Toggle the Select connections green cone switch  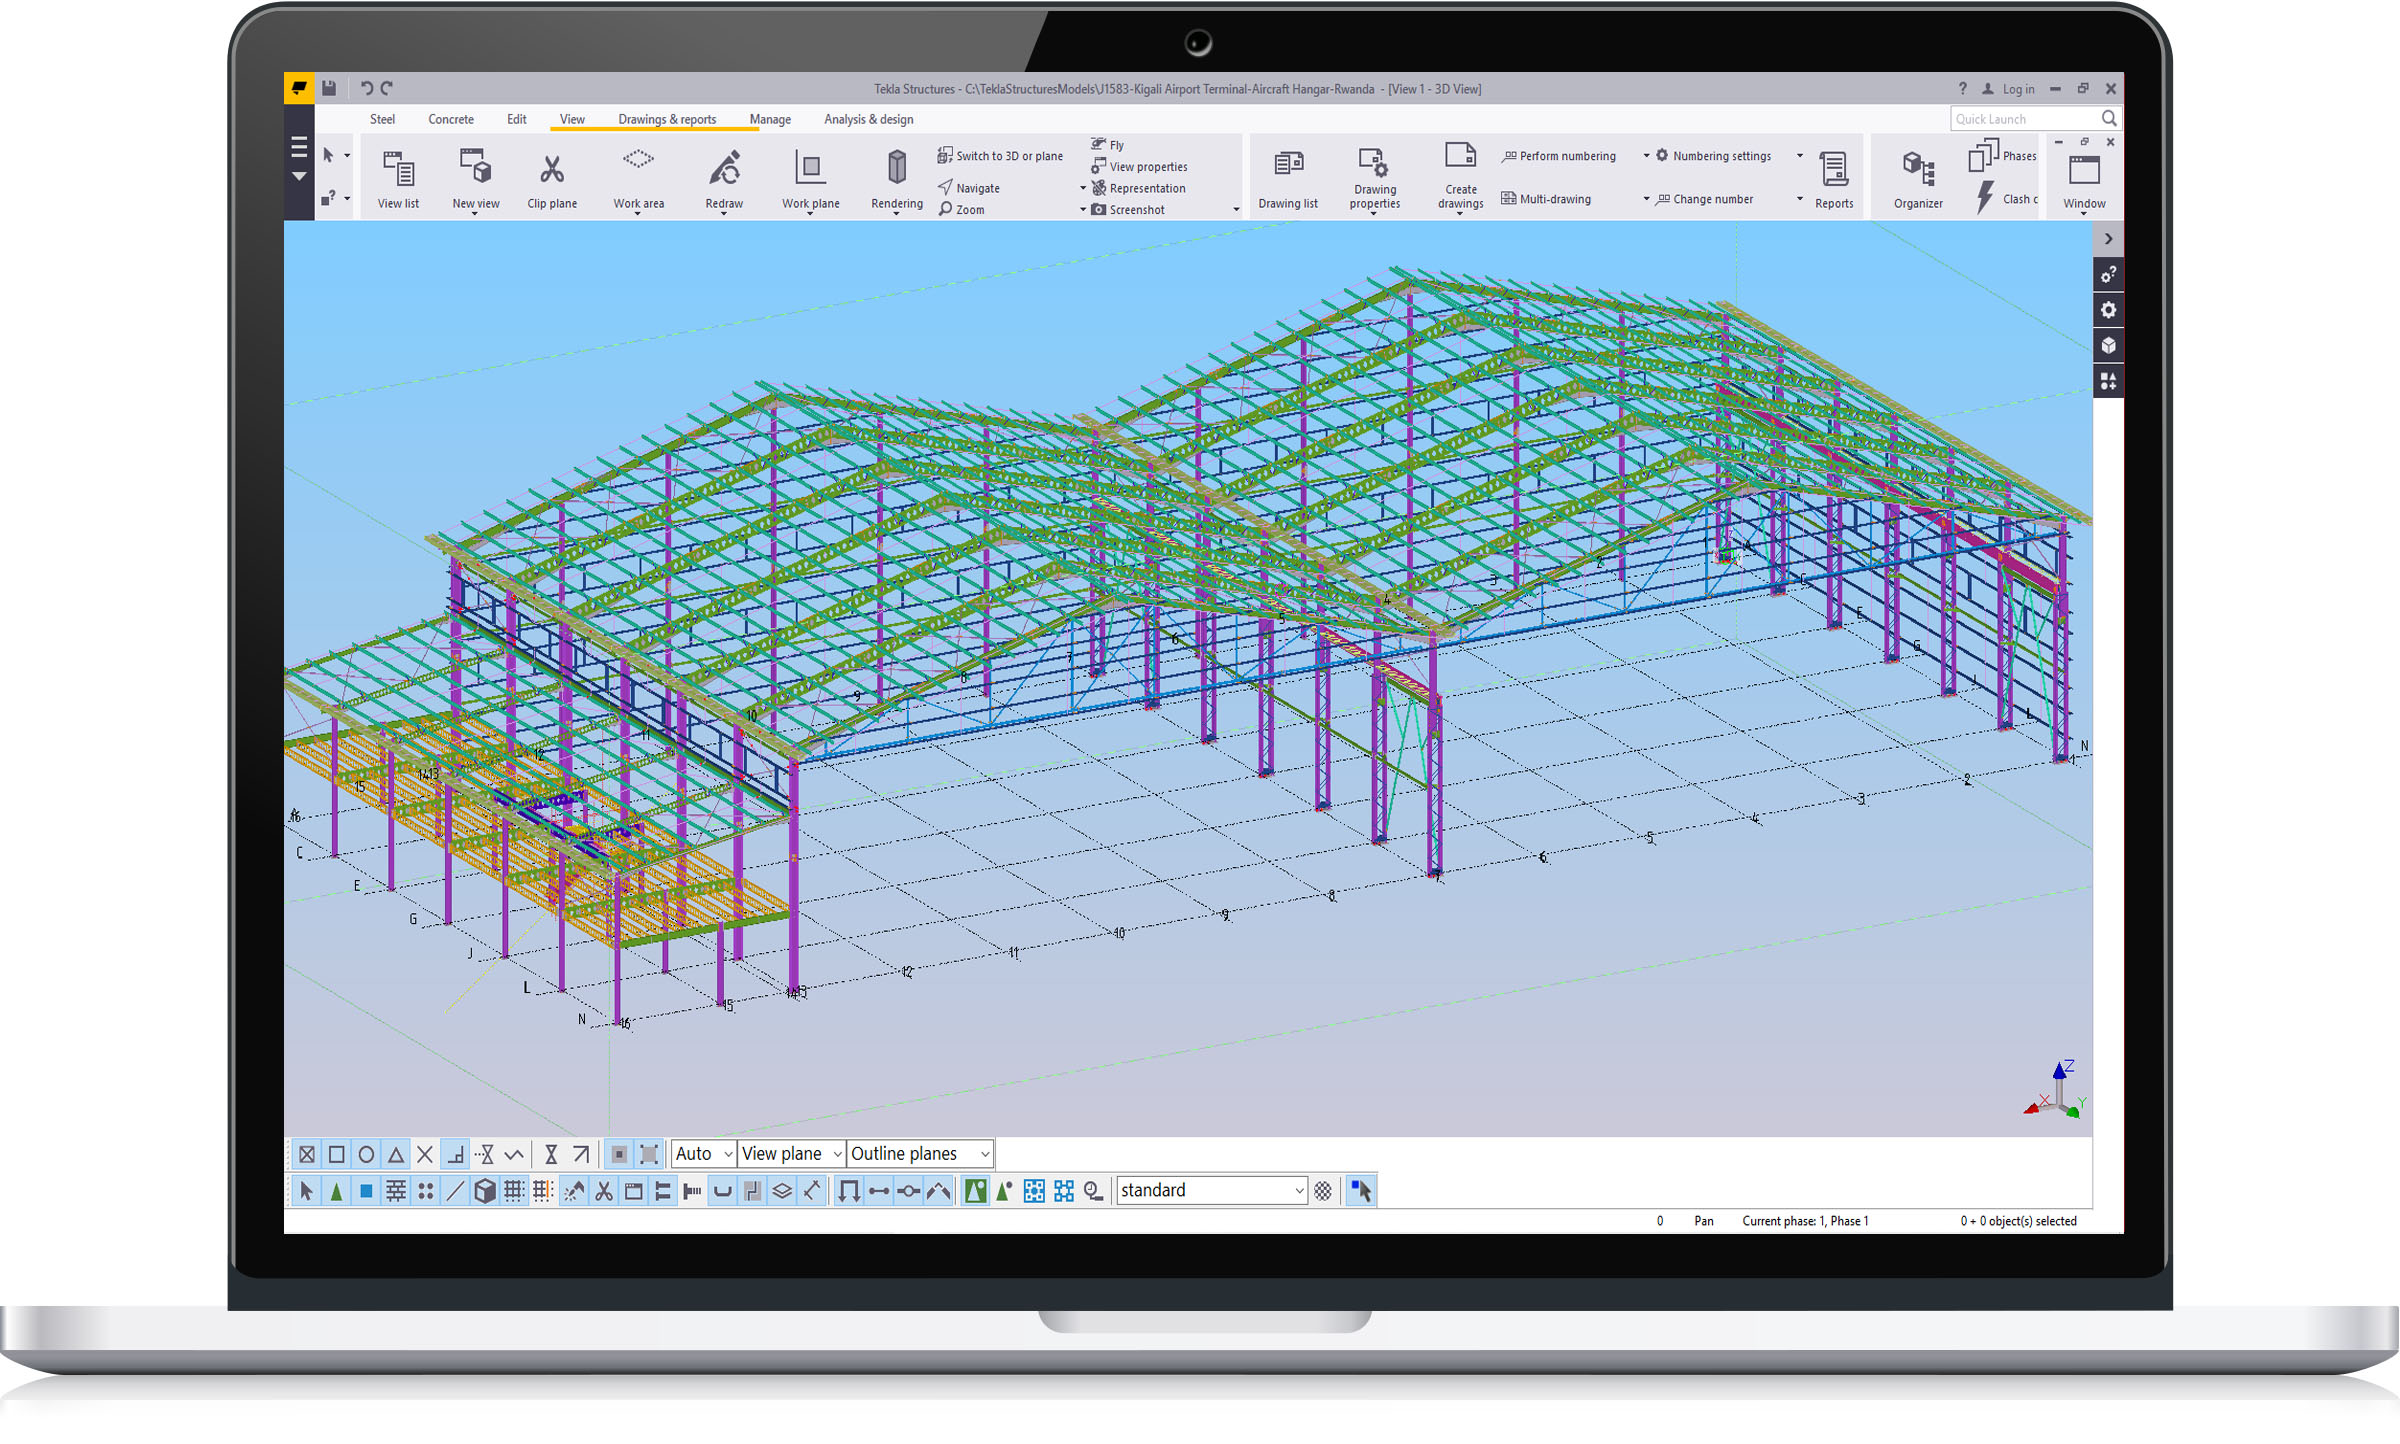tap(337, 1191)
